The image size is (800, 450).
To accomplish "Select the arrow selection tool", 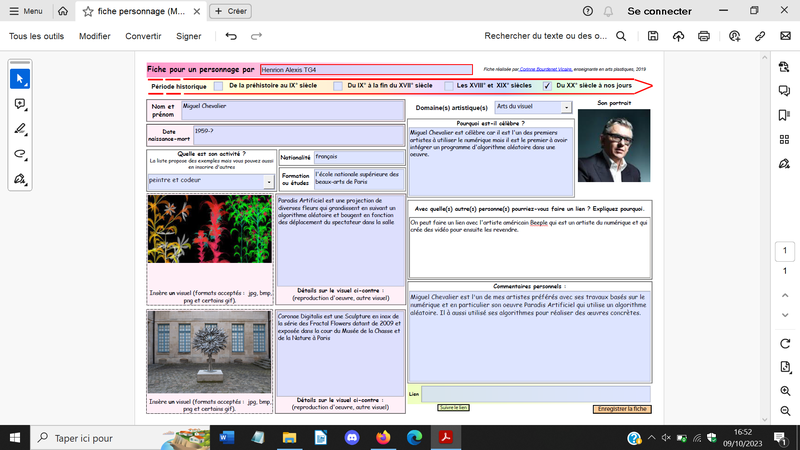I will click(20, 78).
